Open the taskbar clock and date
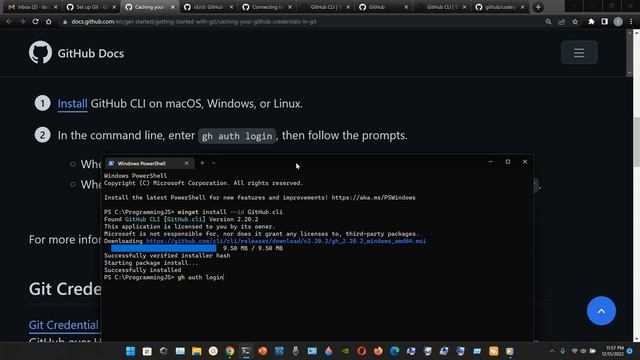The width and height of the screenshot is (640, 360). (612, 351)
